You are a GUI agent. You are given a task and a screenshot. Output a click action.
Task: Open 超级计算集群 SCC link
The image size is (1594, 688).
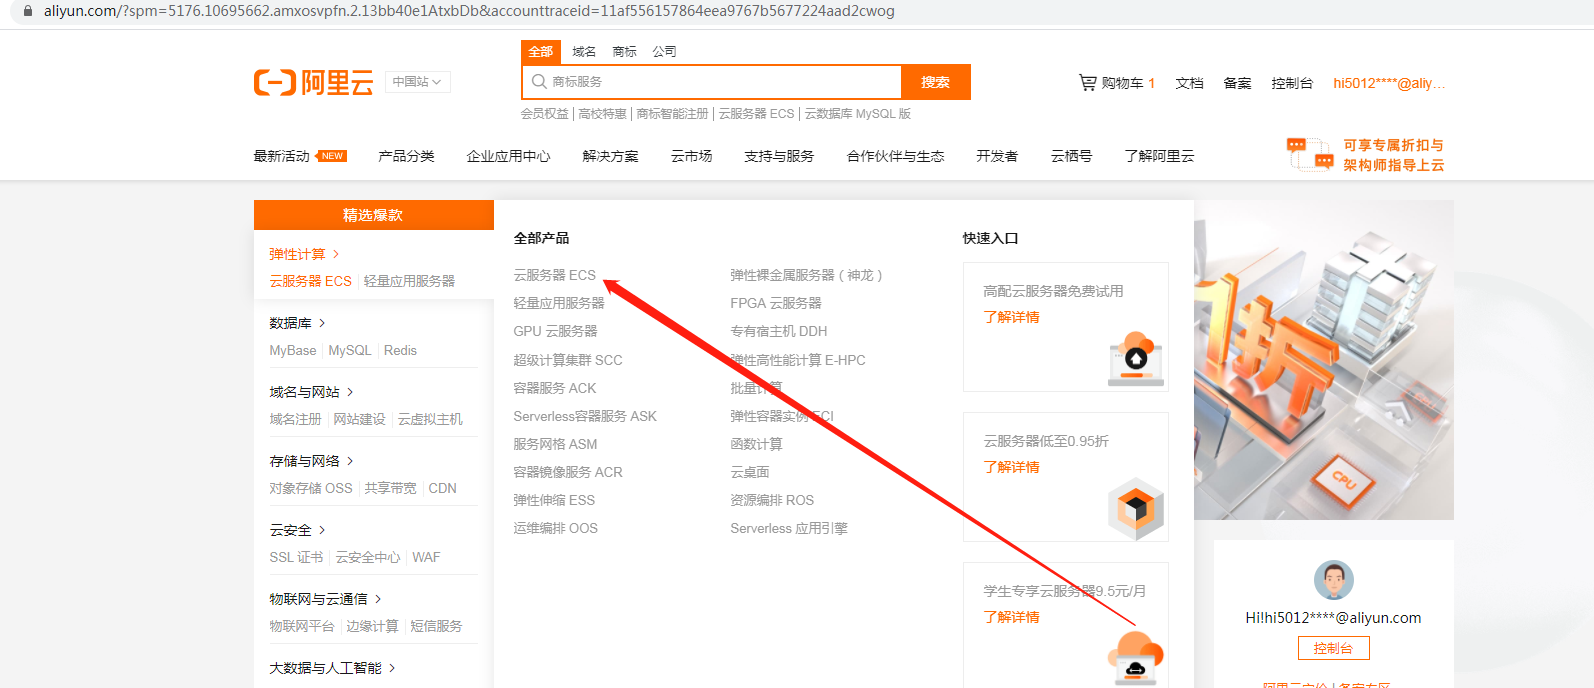[568, 360]
